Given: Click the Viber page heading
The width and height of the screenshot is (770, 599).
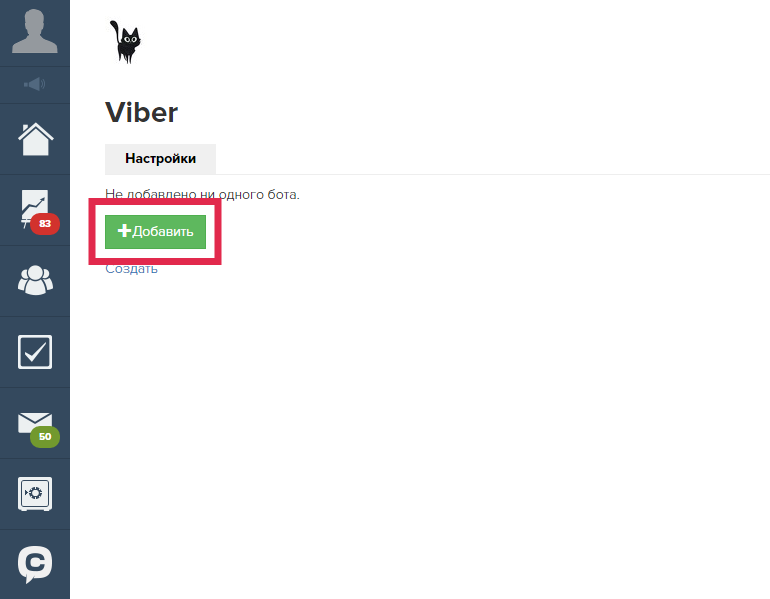Looking at the screenshot, I should point(141,112).
